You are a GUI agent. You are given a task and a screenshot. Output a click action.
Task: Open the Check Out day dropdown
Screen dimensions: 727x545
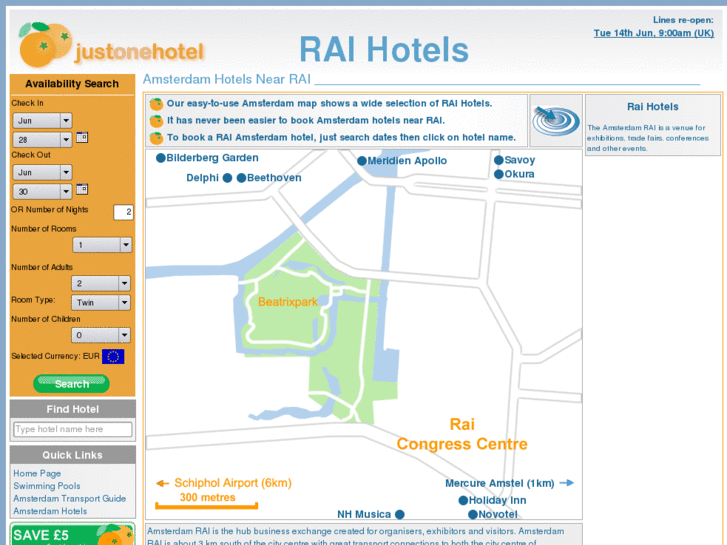coord(42,192)
